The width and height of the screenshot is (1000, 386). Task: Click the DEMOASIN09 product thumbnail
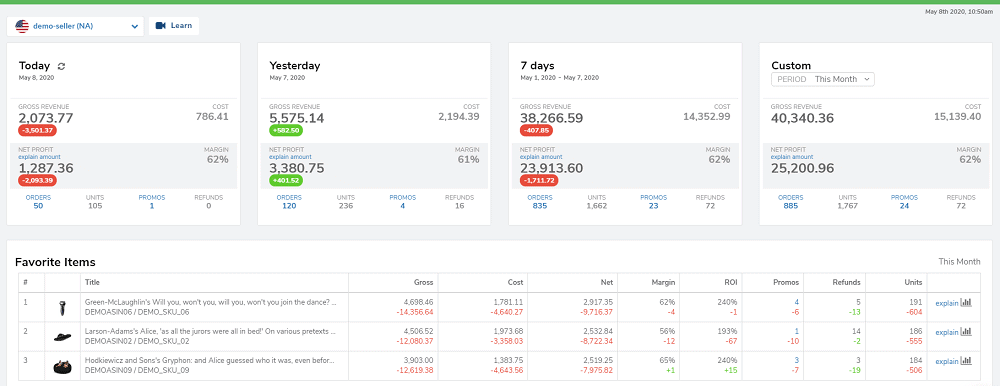click(63, 366)
